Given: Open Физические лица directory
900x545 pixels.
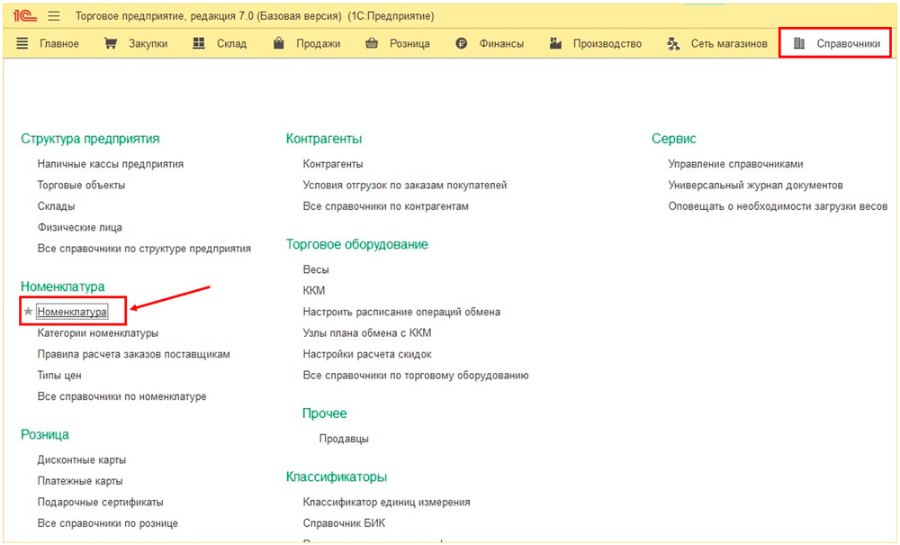Looking at the screenshot, I should [x=80, y=228].
